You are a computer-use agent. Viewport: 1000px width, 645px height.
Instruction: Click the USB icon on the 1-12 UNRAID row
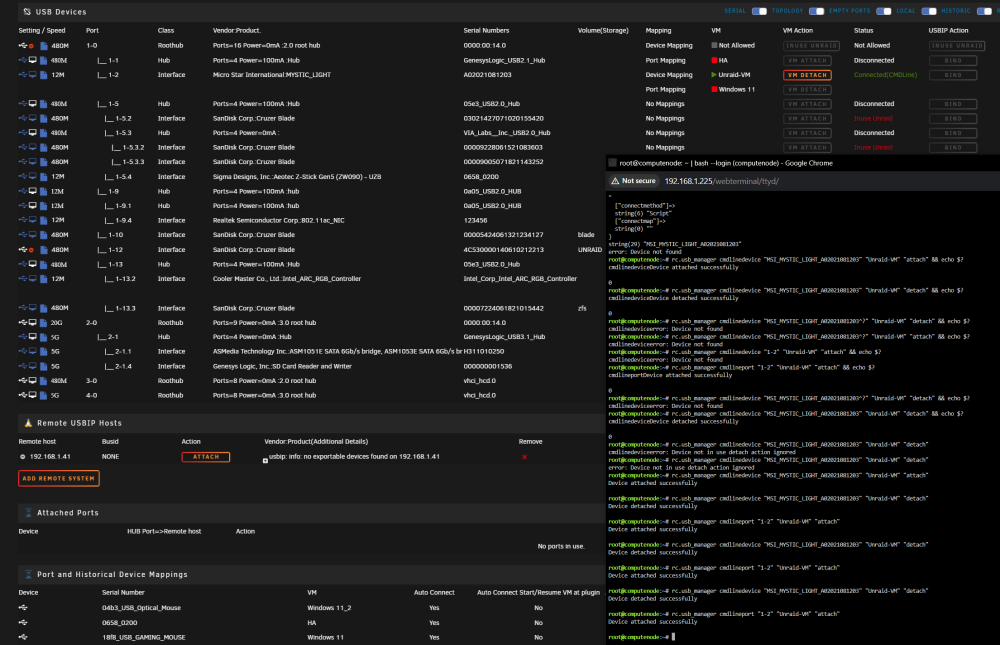pos(23,249)
